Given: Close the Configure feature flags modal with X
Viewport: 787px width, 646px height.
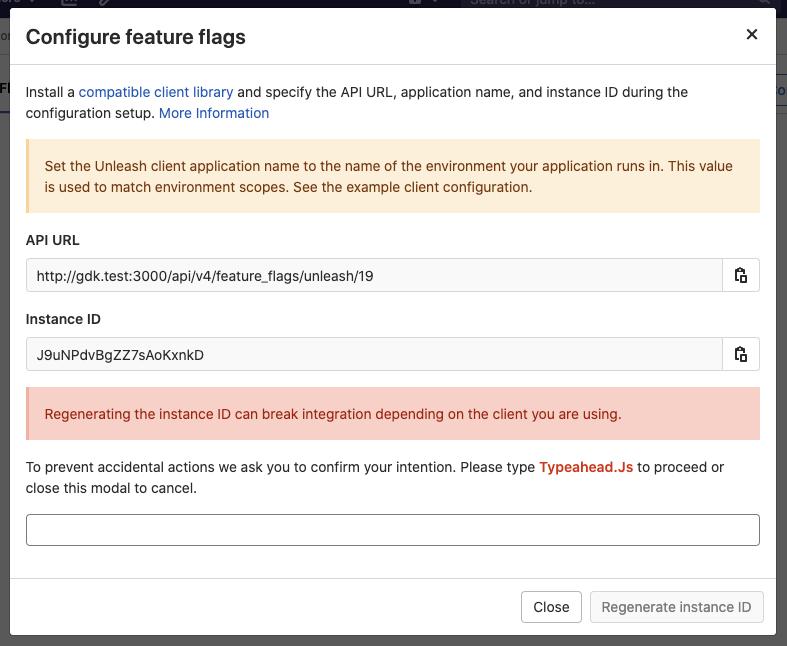Looking at the screenshot, I should tap(752, 35).
